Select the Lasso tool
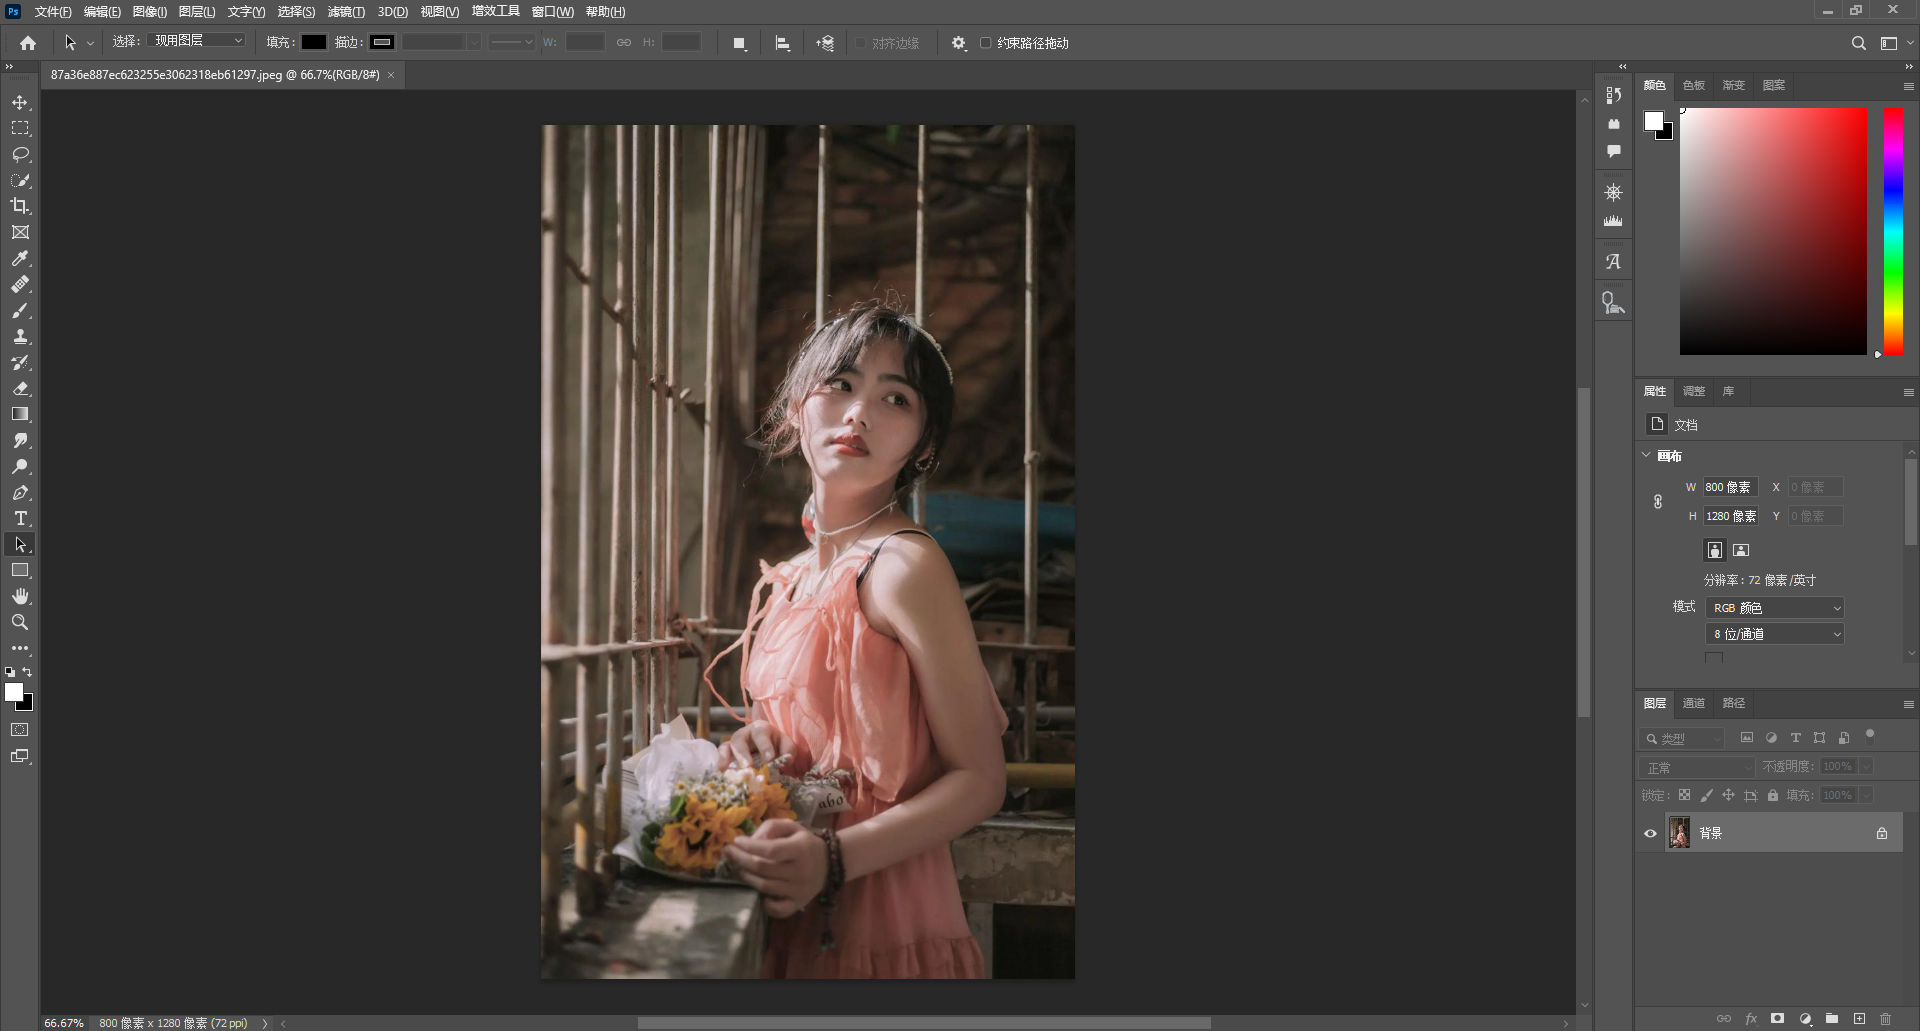Image resolution: width=1920 pixels, height=1031 pixels. [20, 155]
